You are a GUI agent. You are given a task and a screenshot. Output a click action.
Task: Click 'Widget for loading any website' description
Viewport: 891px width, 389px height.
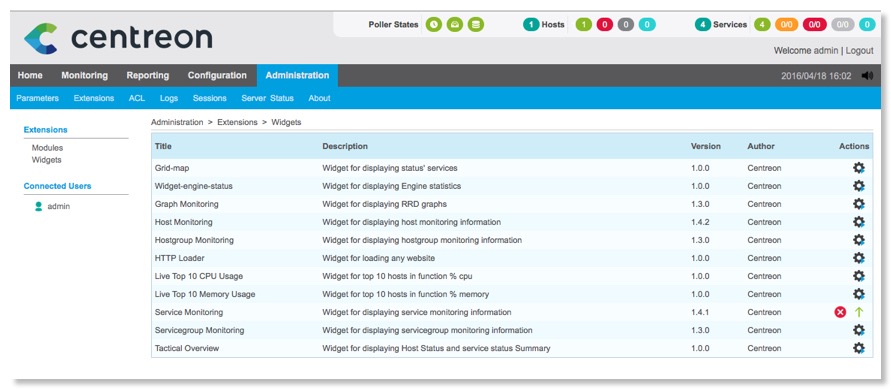[378, 258]
